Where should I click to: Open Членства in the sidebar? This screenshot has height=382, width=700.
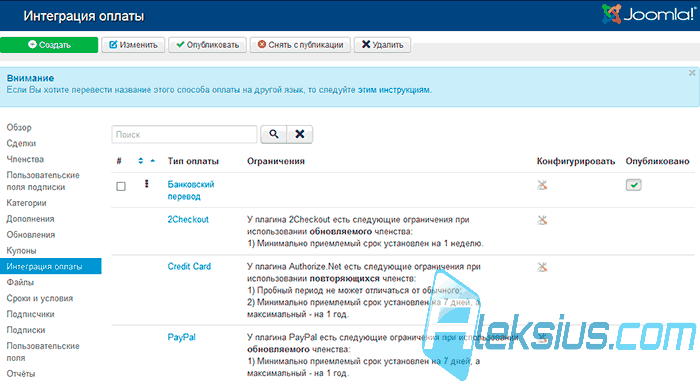tap(25, 159)
